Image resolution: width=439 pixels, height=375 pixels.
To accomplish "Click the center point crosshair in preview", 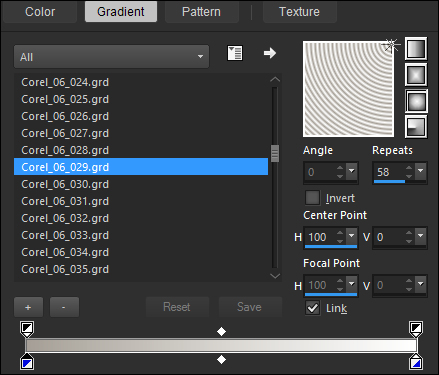I will point(391,45).
